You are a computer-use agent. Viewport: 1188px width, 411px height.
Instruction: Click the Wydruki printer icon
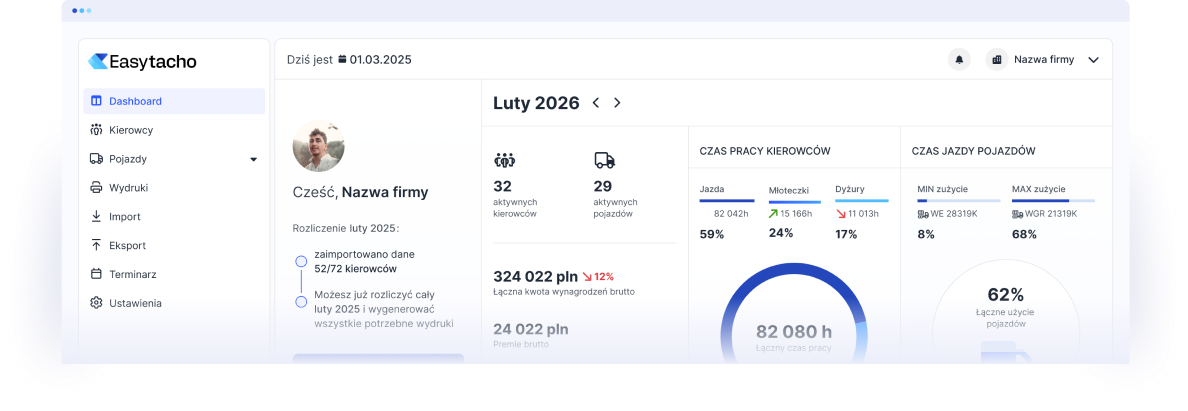pos(96,187)
